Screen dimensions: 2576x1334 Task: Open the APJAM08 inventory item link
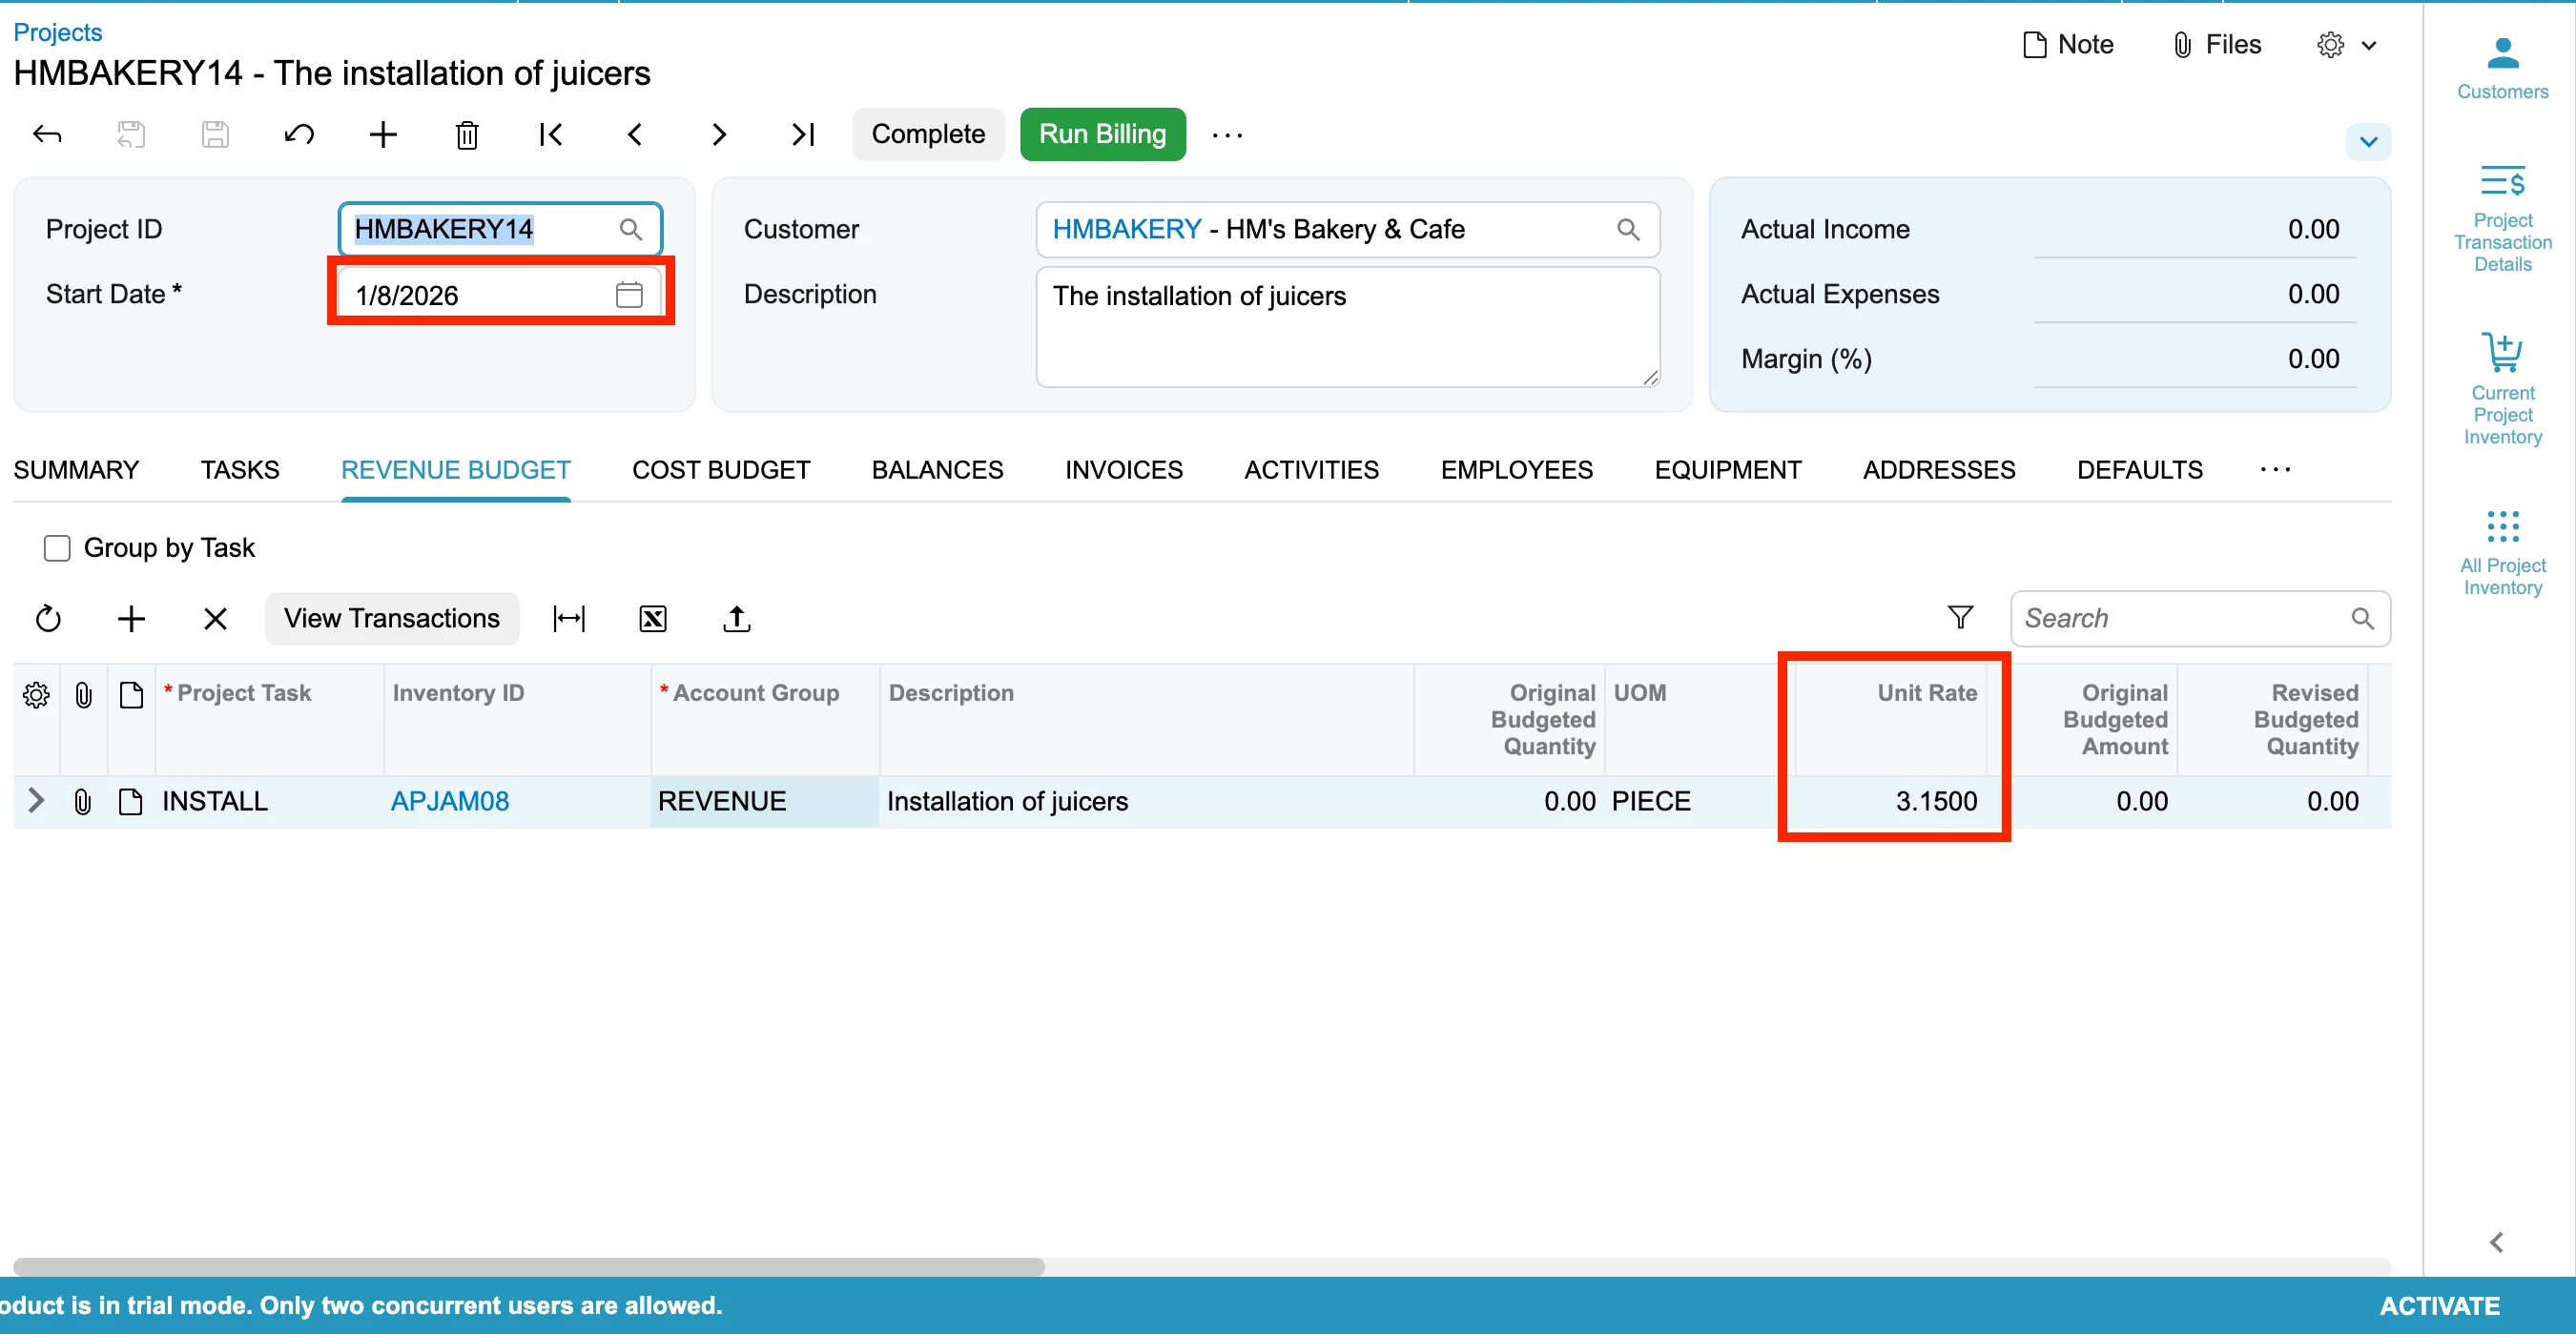(x=449, y=801)
